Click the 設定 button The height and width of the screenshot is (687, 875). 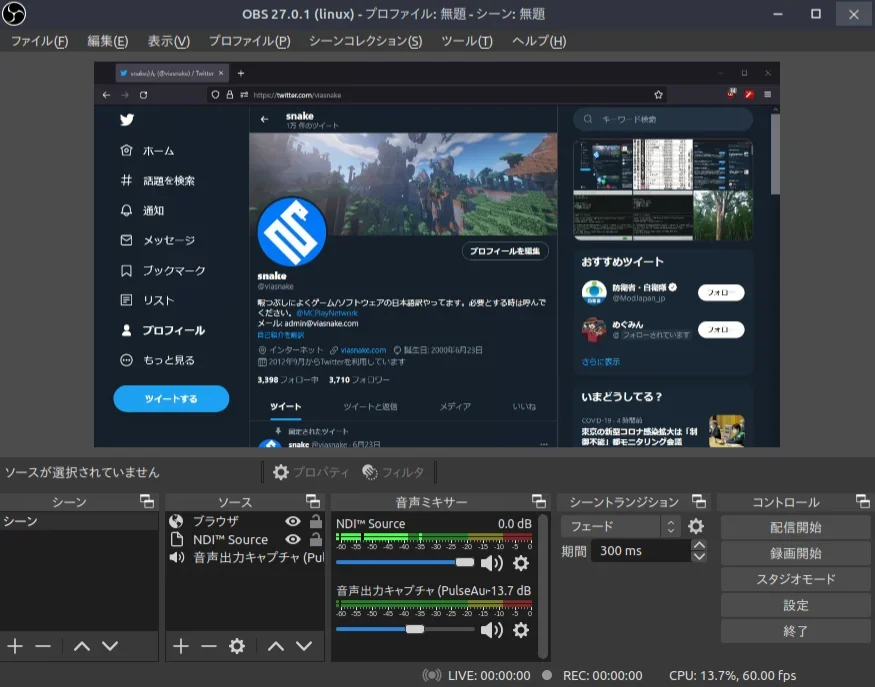796,606
